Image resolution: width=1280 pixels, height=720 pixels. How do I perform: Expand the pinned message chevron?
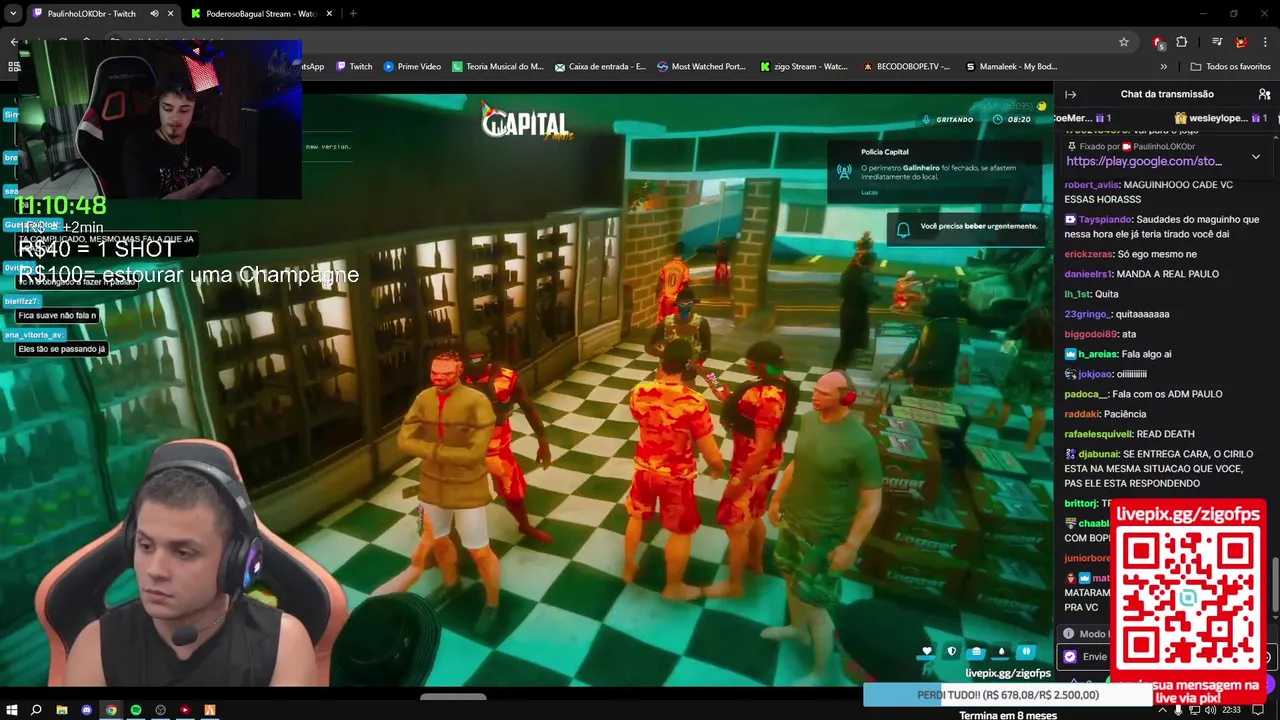[x=1256, y=157]
